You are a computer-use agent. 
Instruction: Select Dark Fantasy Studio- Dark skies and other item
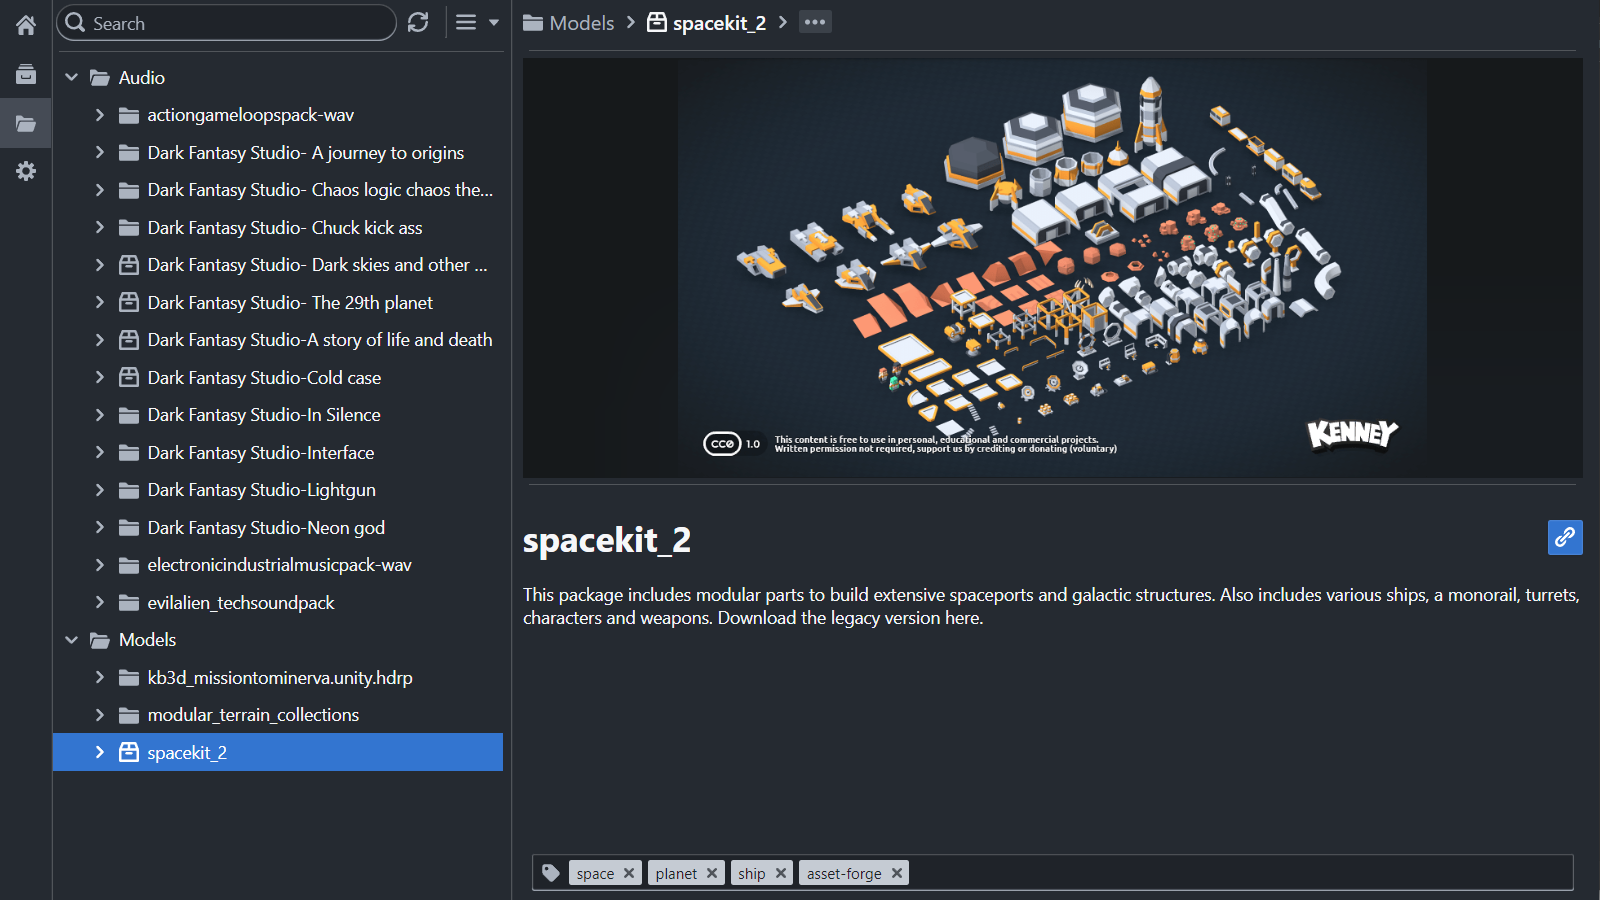tap(317, 265)
